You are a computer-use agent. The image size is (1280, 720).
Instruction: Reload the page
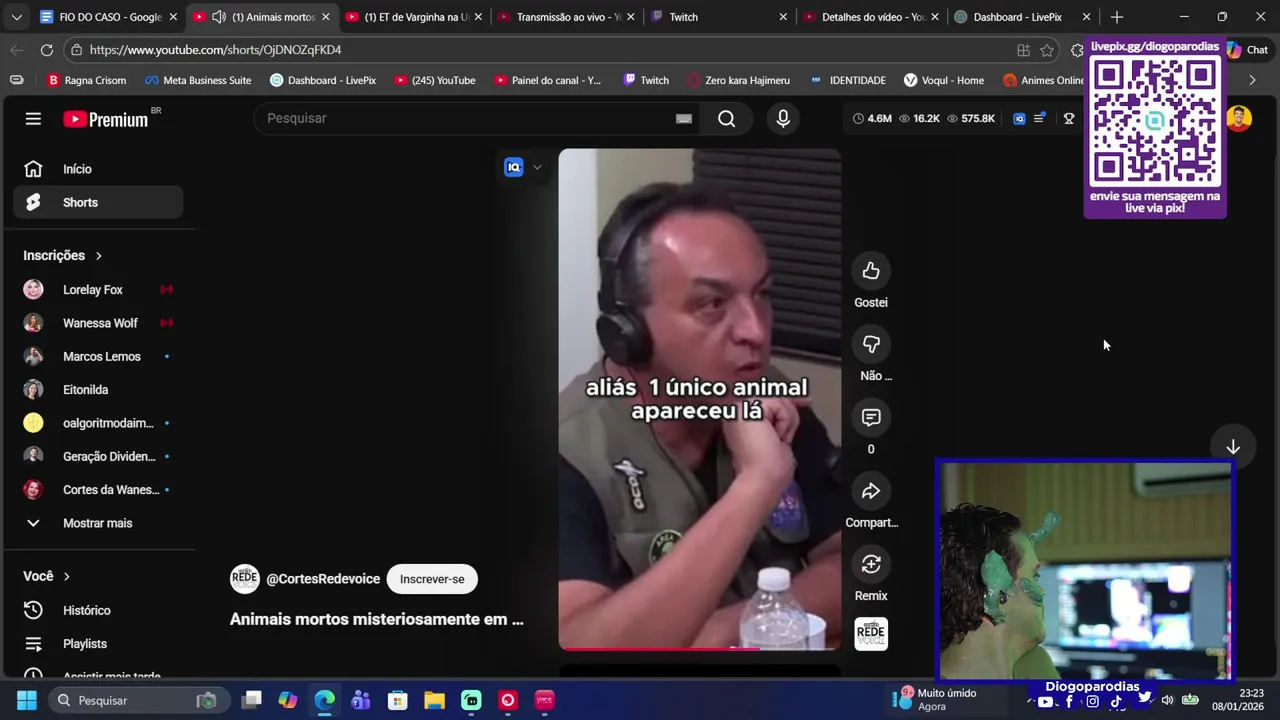pyautogui.click(x=47, y=50)
